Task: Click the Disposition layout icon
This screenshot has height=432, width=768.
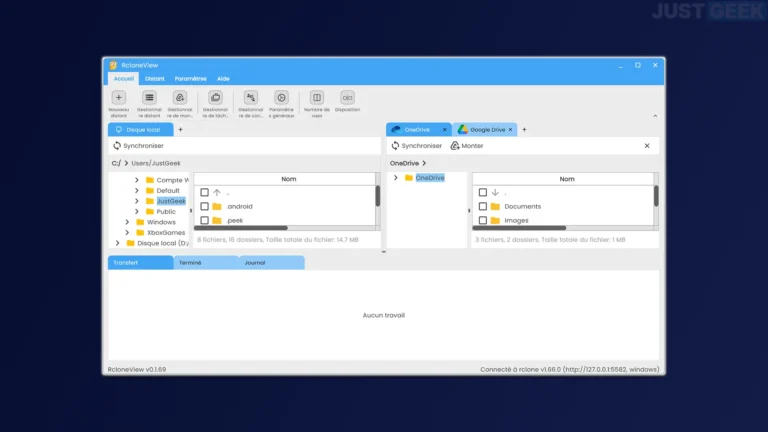Action: (x=347, y=97)
